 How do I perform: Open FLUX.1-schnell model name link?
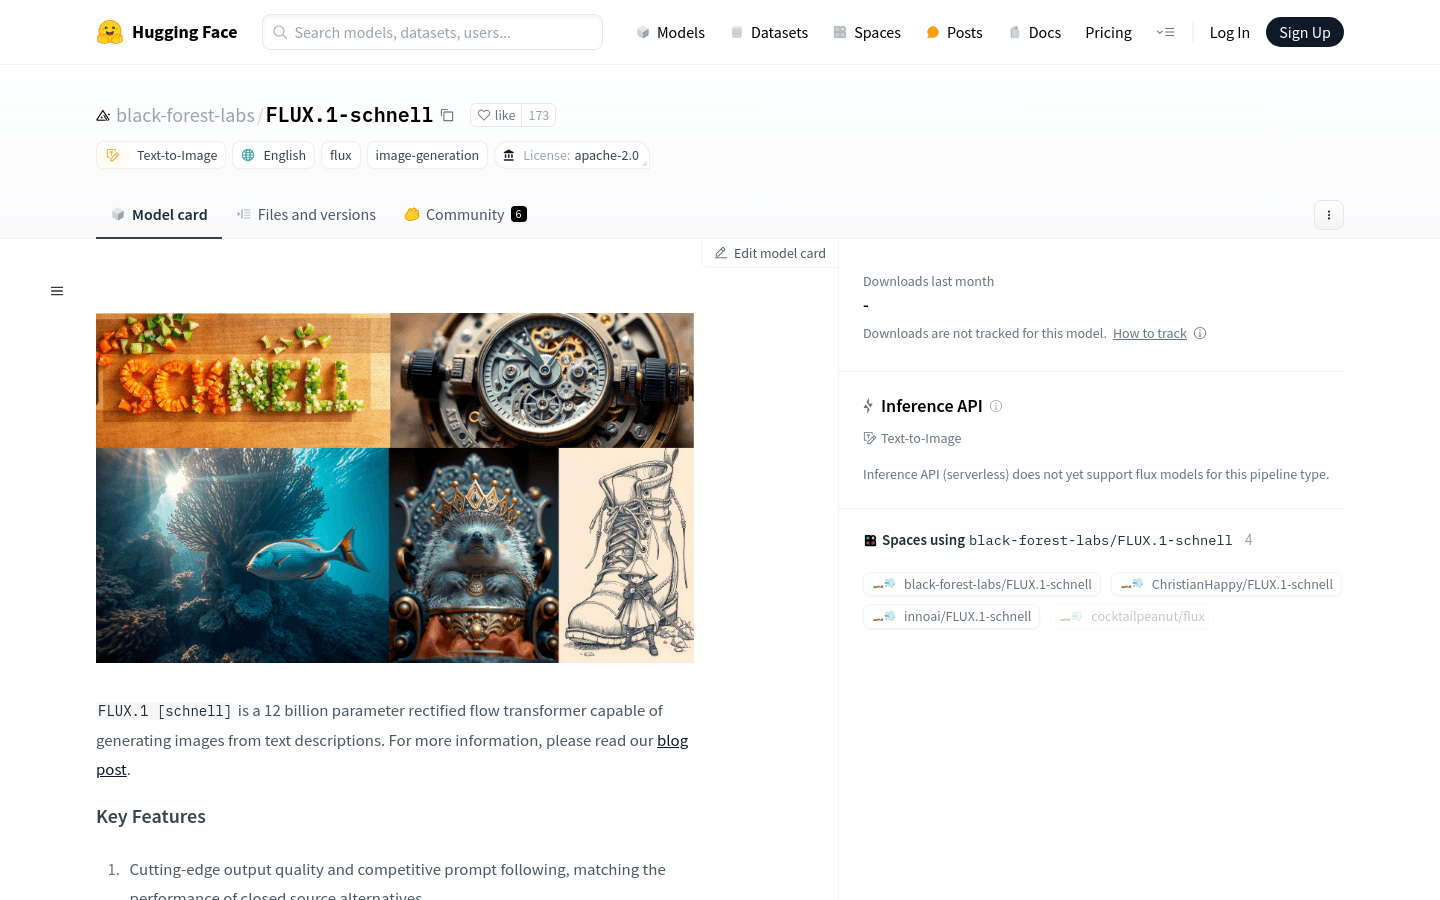point(349,115)
